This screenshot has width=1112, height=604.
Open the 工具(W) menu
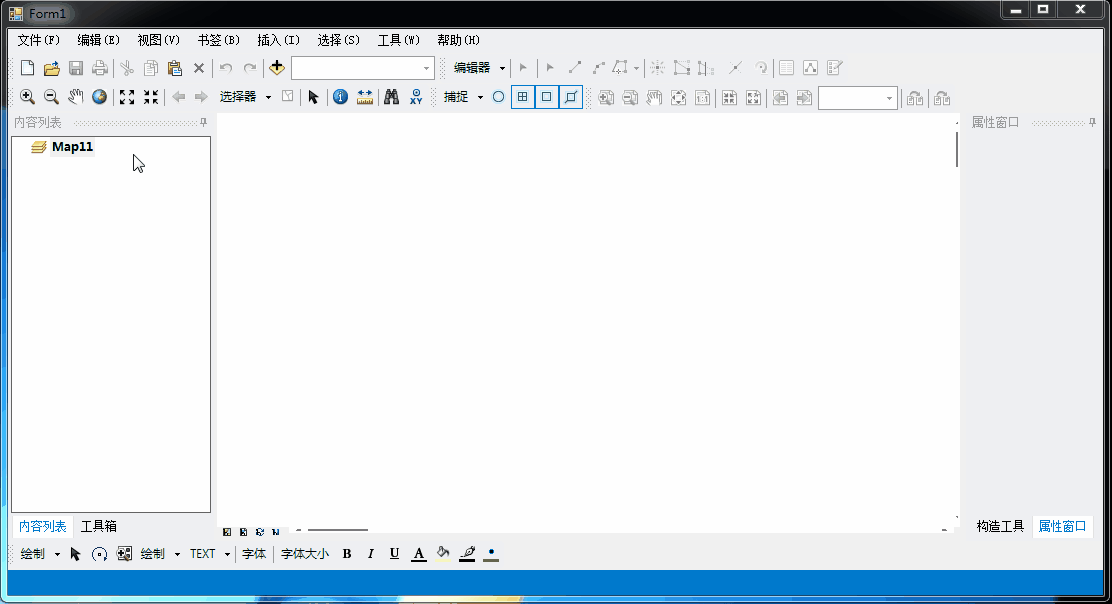pos(399,40)
